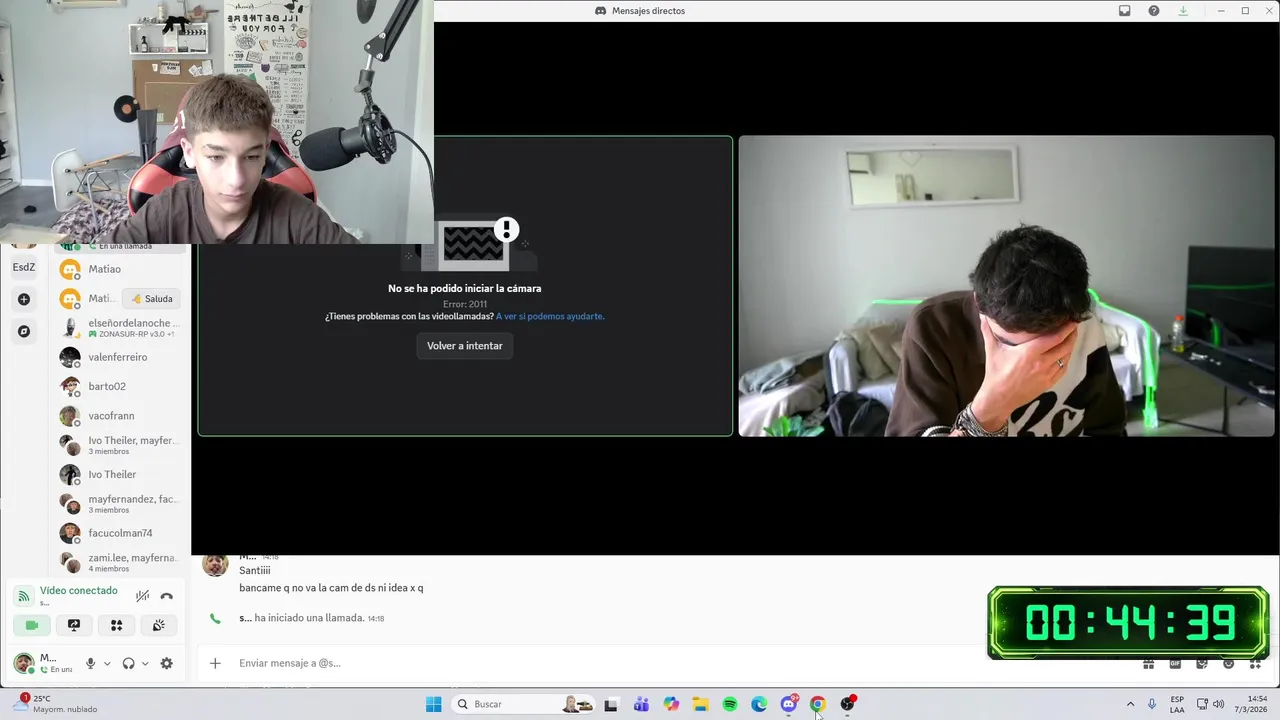Viewport: 1280px width, 720px height.
Task: Explore discoverable servers compass icon
Action: click(24, 331)
